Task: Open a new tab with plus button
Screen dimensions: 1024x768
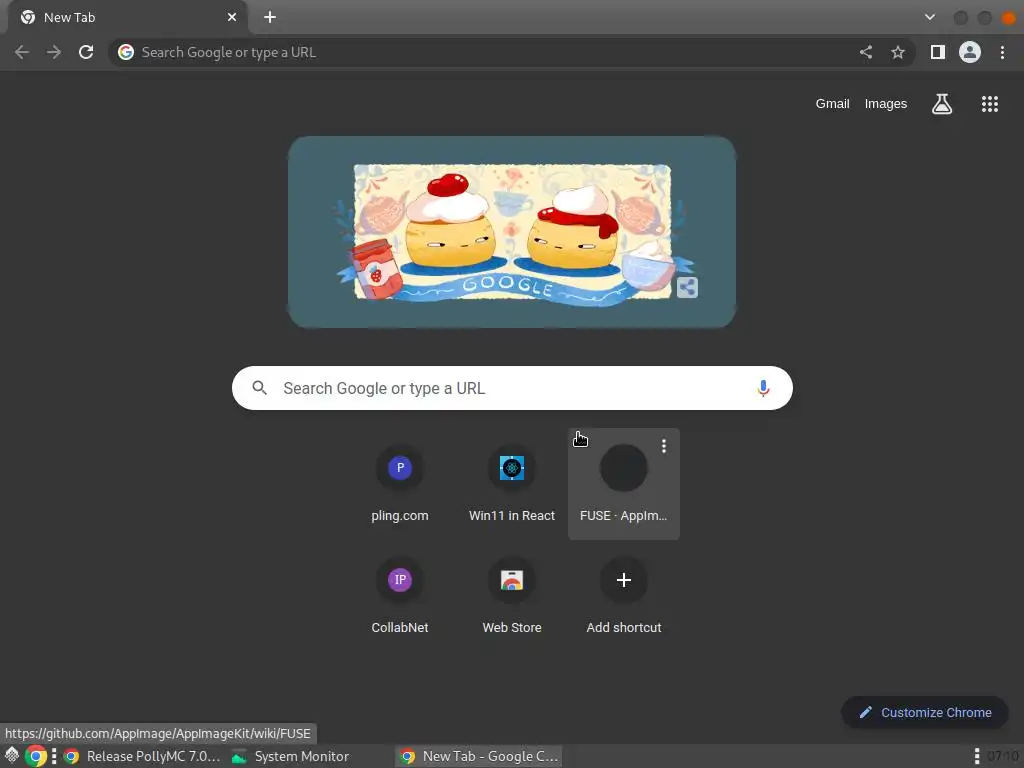Action: [270, 17]
